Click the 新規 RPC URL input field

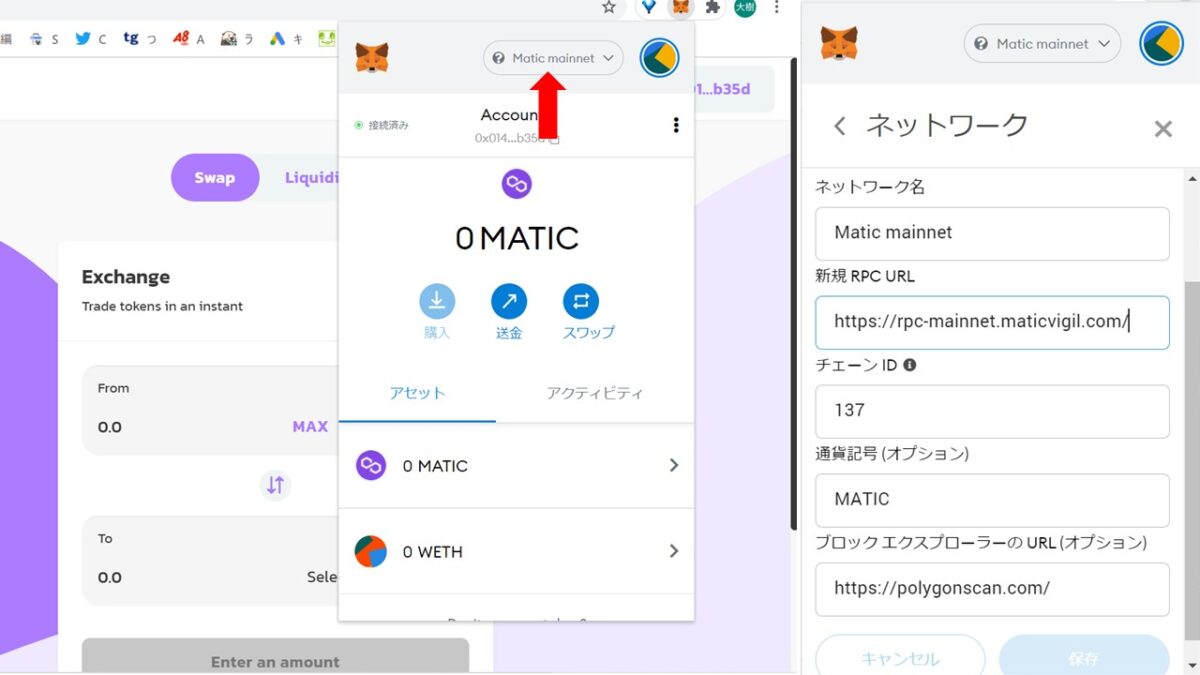(992, 322)
